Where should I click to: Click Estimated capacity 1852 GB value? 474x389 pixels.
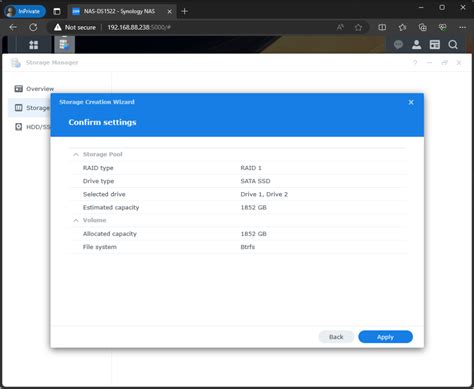pos(253,207)
